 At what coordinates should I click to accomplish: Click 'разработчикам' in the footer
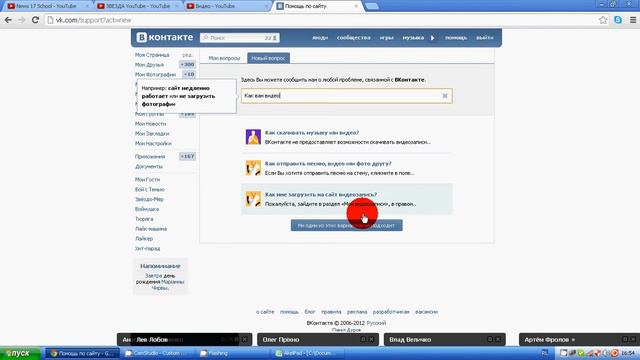391,311
